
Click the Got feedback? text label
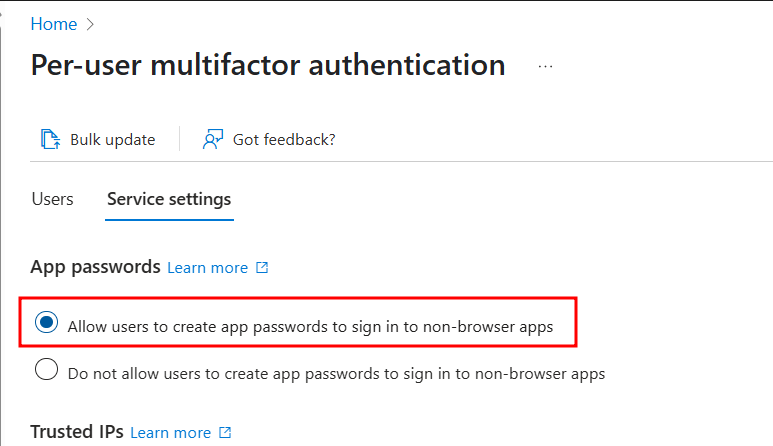click(284, 139)
